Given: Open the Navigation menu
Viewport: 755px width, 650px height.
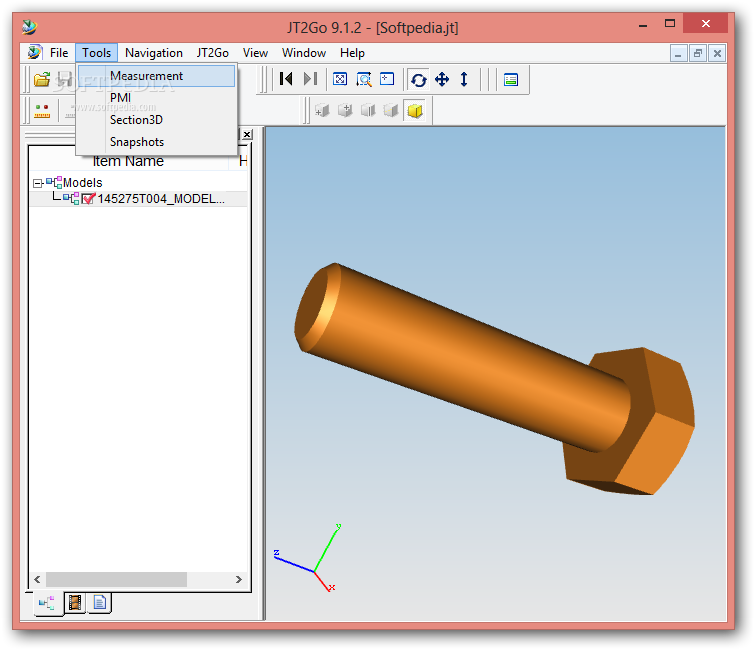Looking at the screenshot, I should pos(154,52).
